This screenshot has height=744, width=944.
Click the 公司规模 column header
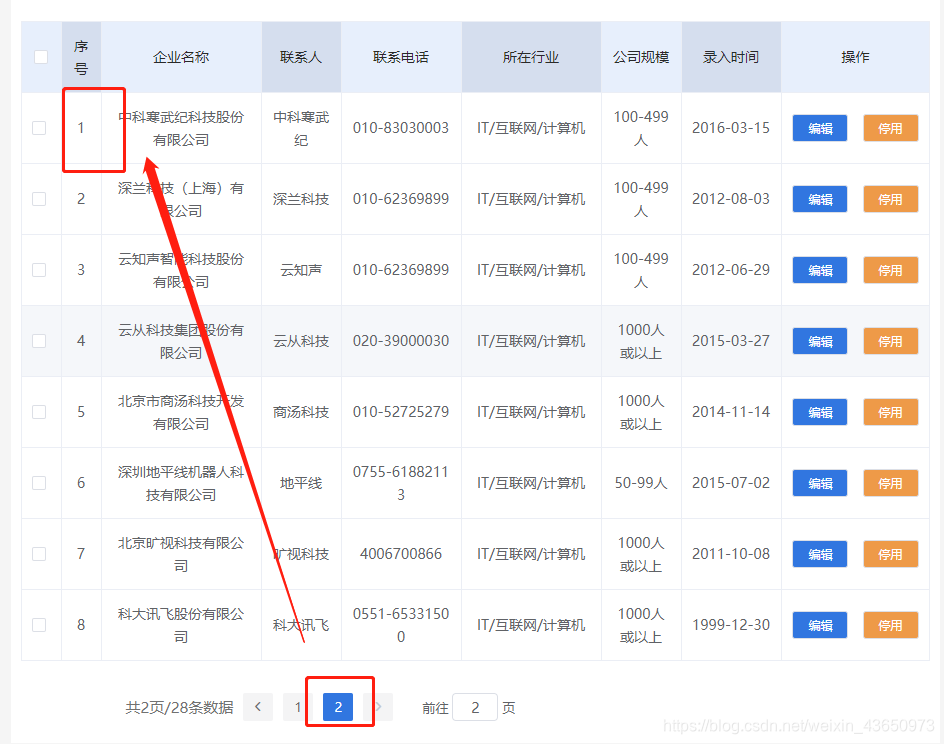pyautogui.click(x=641, y=57)
